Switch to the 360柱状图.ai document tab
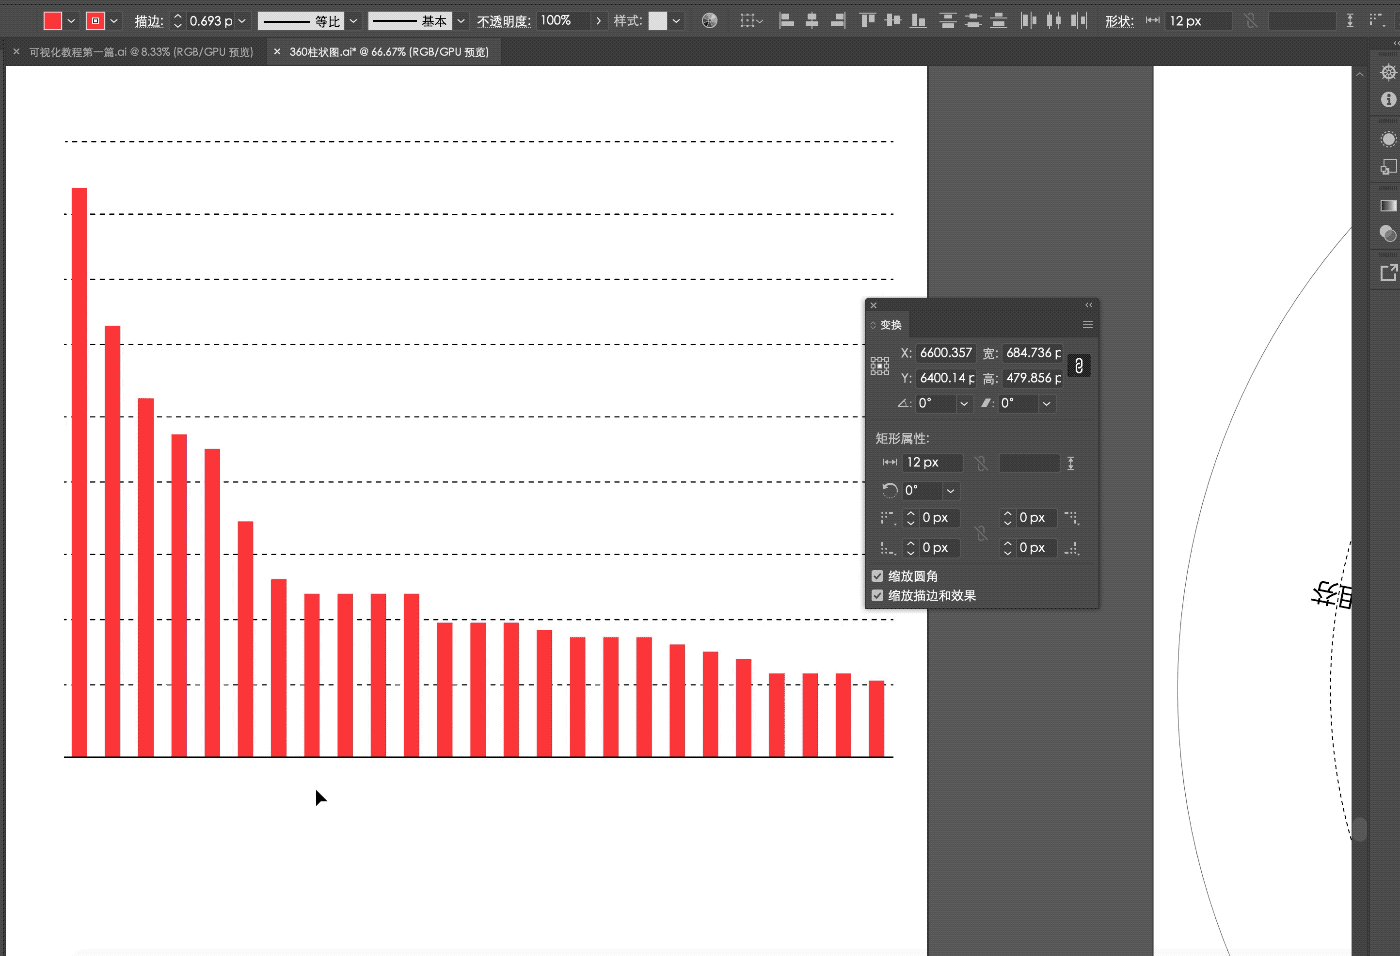The image size is (1400, 956). [x=389, y=52]
